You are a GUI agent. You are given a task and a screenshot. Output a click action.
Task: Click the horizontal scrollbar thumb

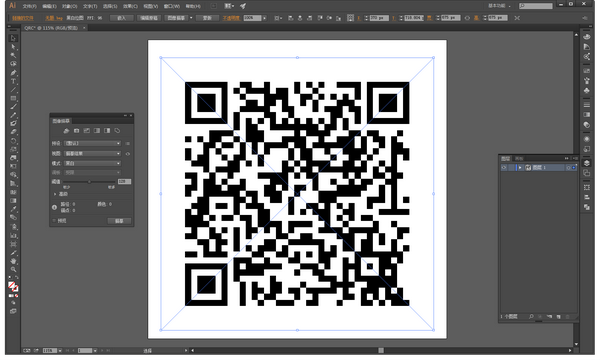pos(381,350)
